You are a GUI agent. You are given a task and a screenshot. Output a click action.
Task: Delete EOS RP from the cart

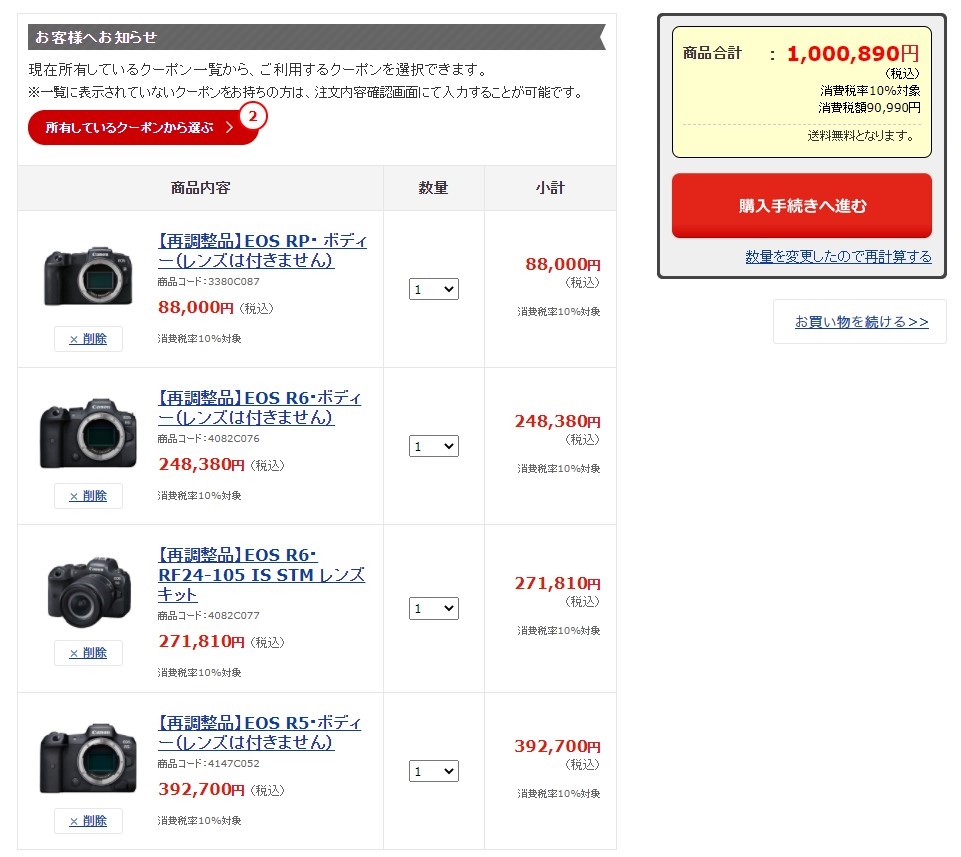tap(88, 339)
